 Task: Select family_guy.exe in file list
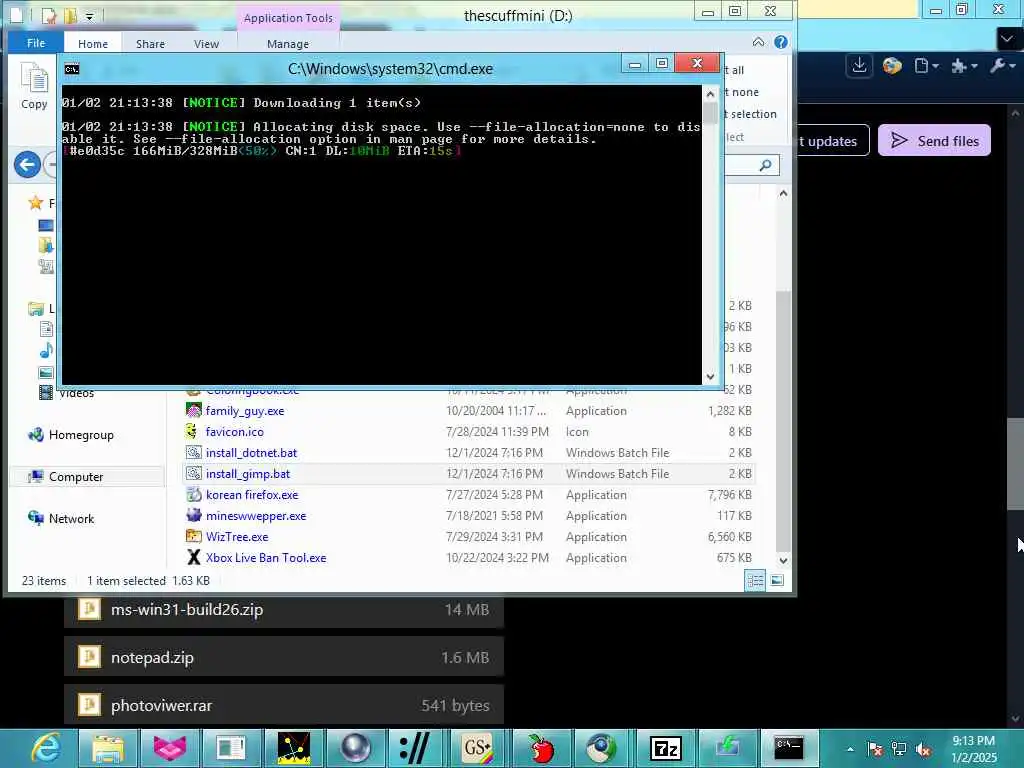tap(245, 411)
